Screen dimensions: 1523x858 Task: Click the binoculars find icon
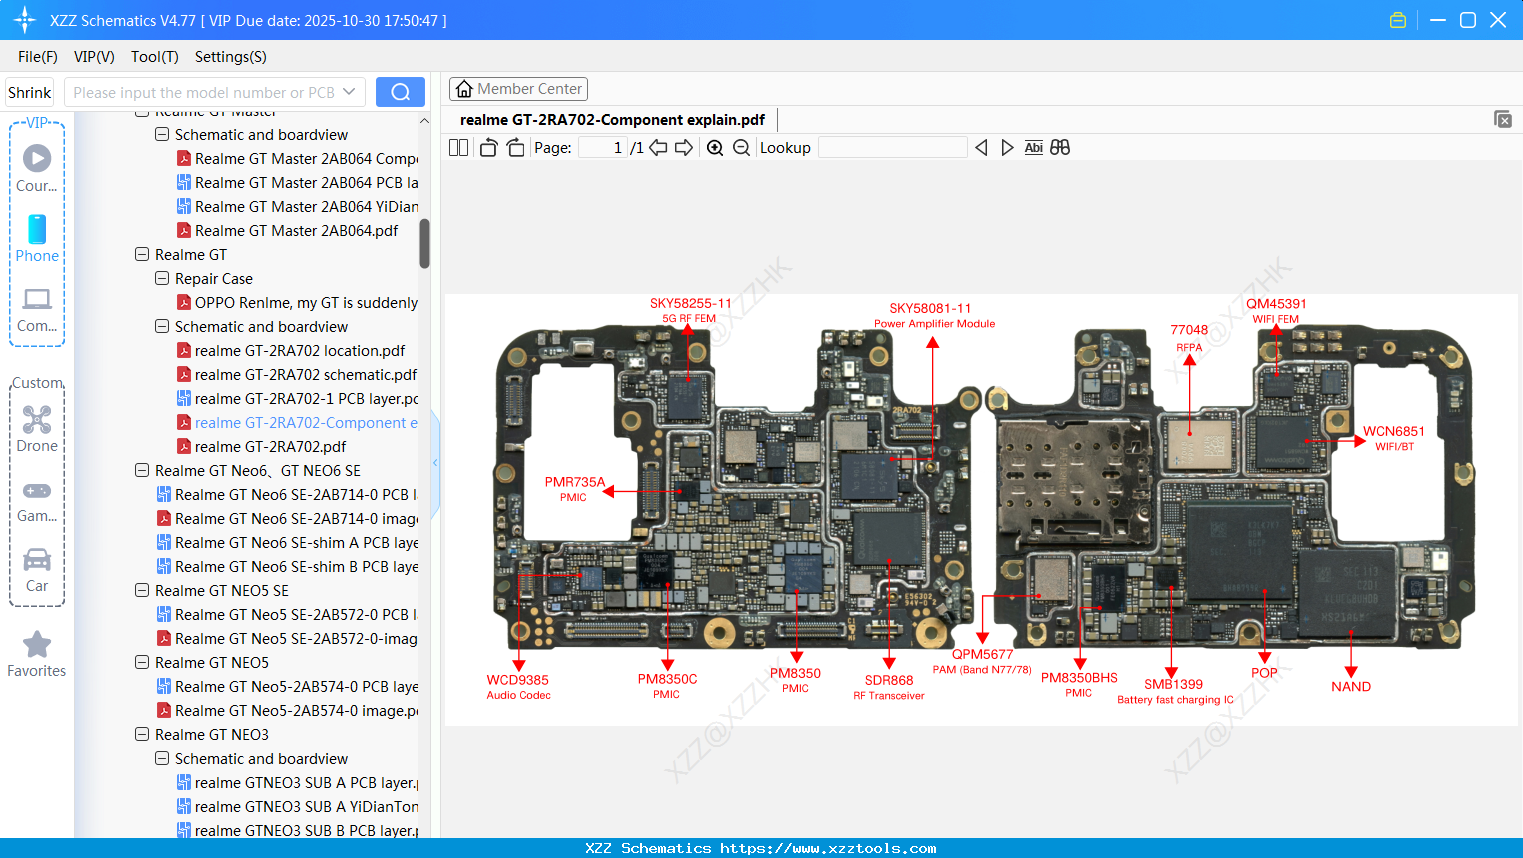click(1060, 148)
